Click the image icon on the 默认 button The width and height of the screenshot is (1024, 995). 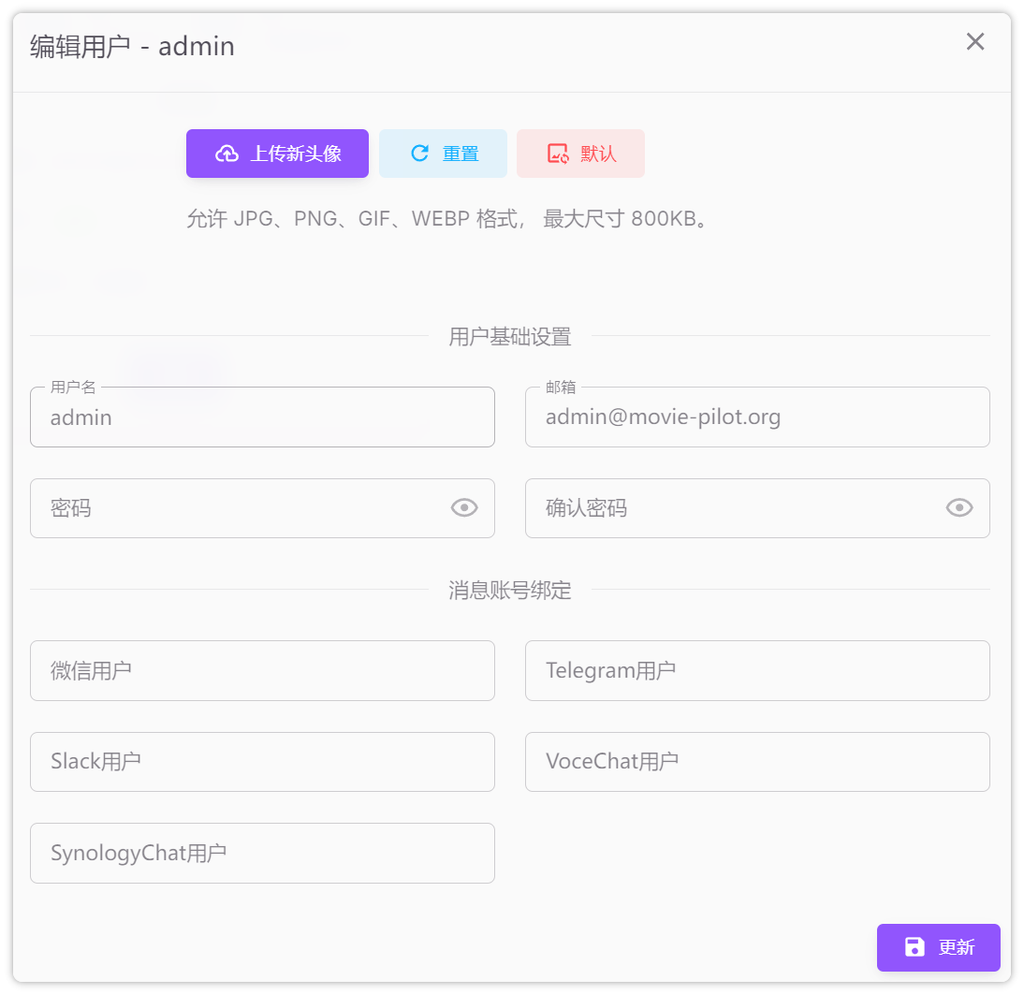coord(559,153)
